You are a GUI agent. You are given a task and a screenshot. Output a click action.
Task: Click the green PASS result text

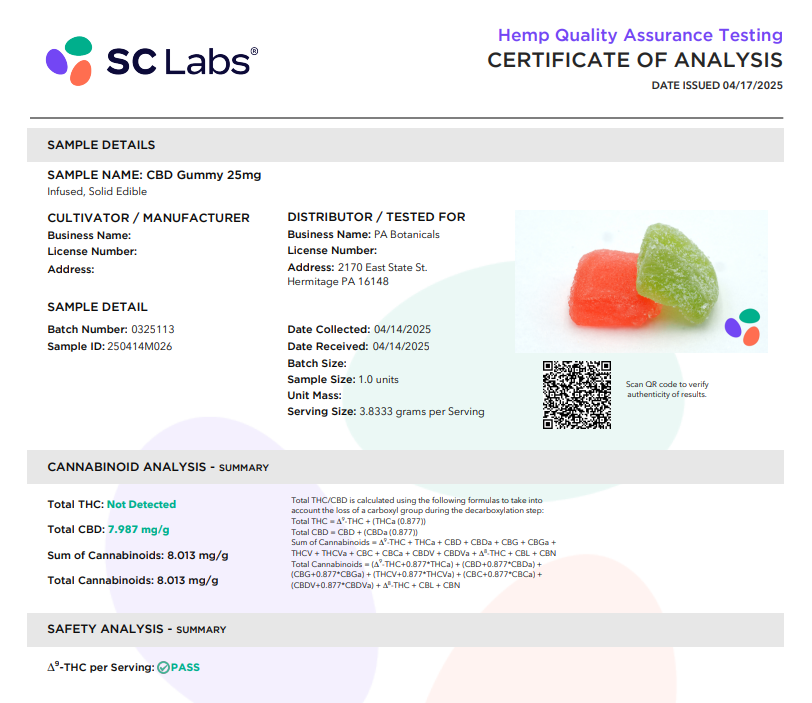point(185,667)
